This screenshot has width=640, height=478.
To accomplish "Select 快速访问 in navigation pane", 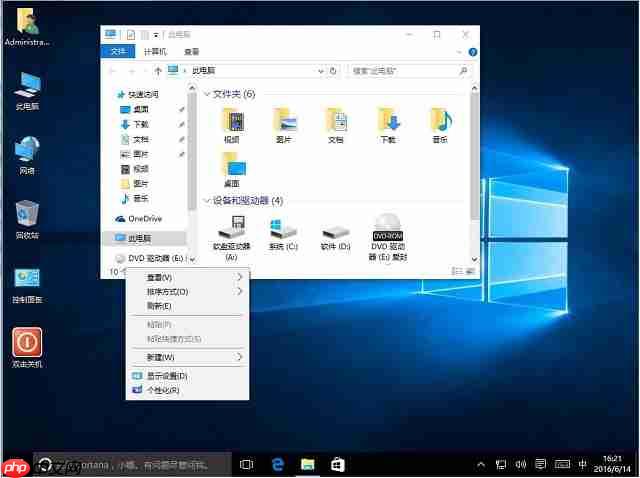I will (x=139, y=95).
